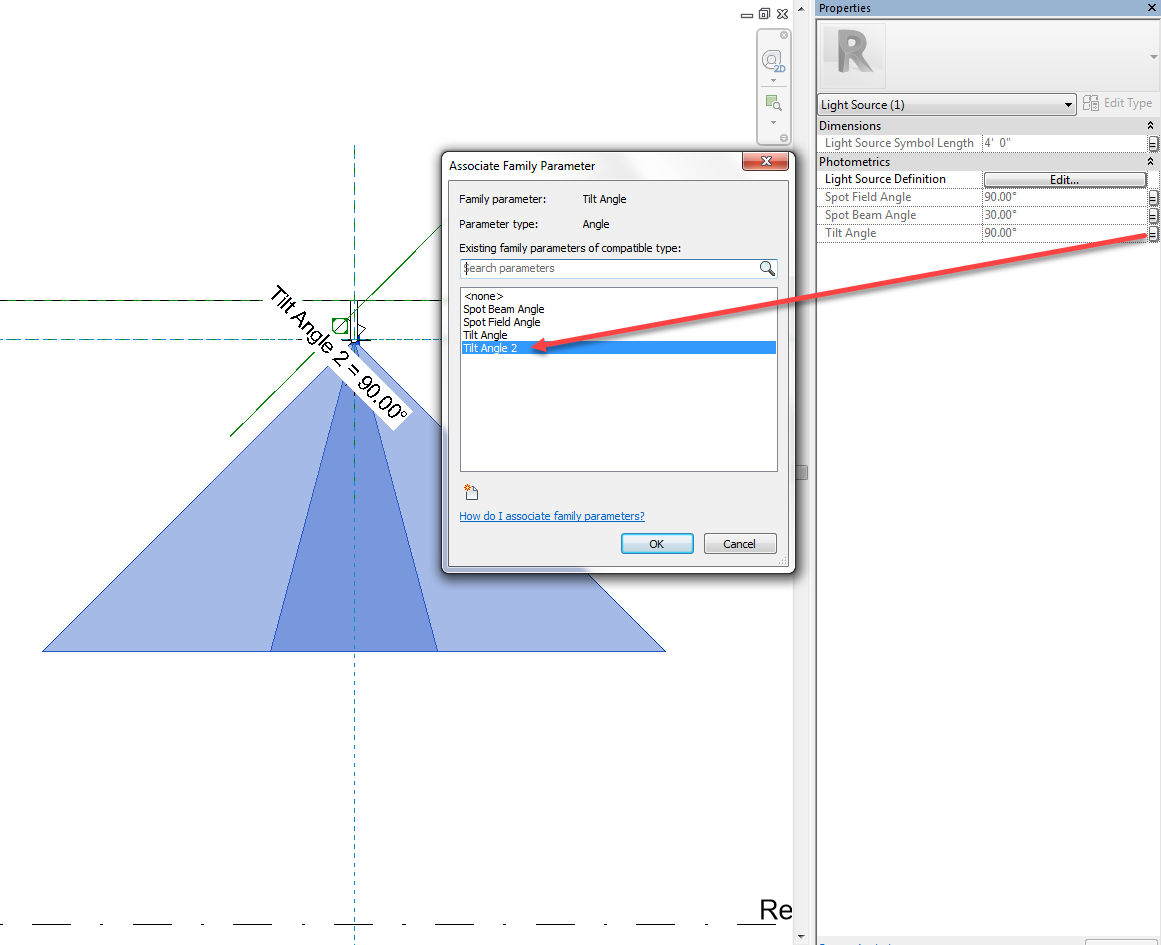Click the magnifying glass search icon in the dialog

(x=765, y=268)
